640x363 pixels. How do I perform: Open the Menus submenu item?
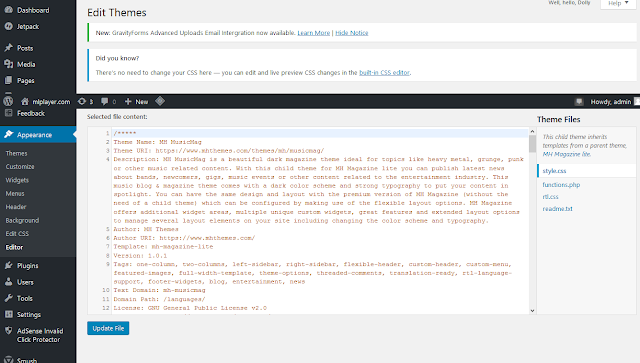pos(15,194)
